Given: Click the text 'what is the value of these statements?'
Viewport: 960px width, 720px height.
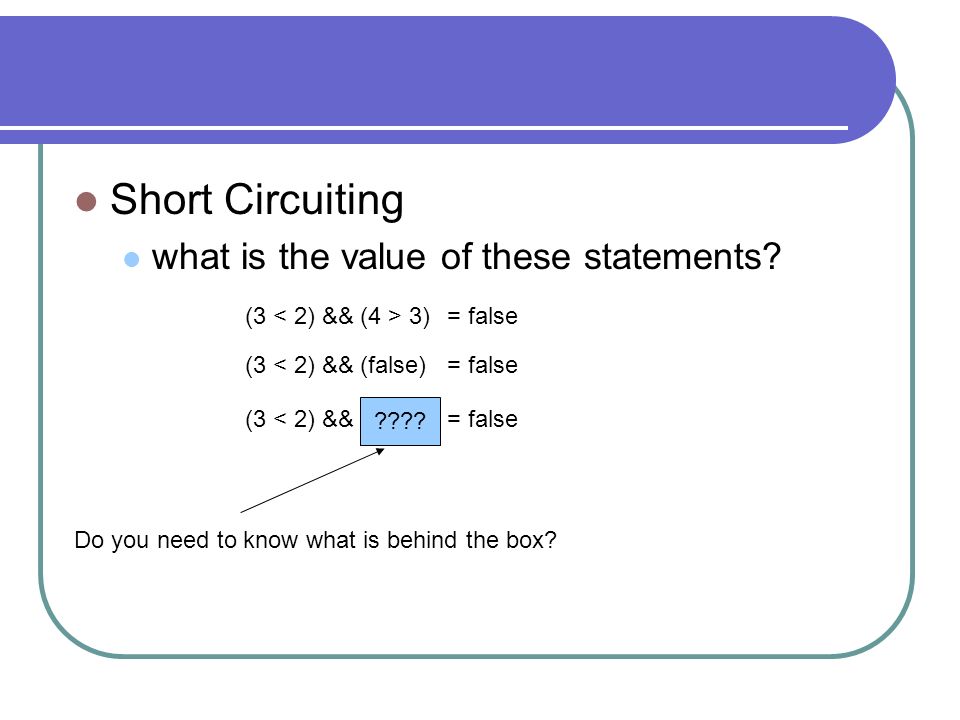Looking at the screenshot, I should 467,257.
